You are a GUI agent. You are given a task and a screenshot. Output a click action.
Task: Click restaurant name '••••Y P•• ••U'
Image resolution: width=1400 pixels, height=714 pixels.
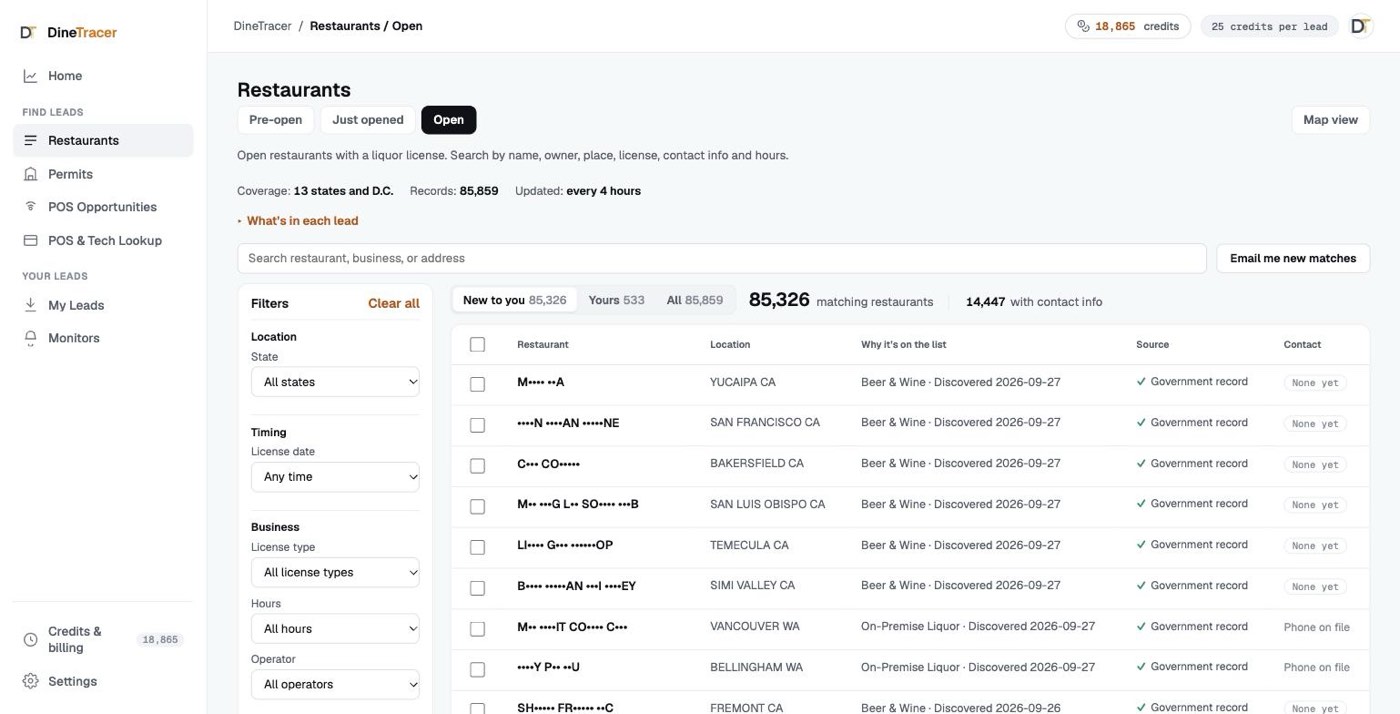pos(548,667)
